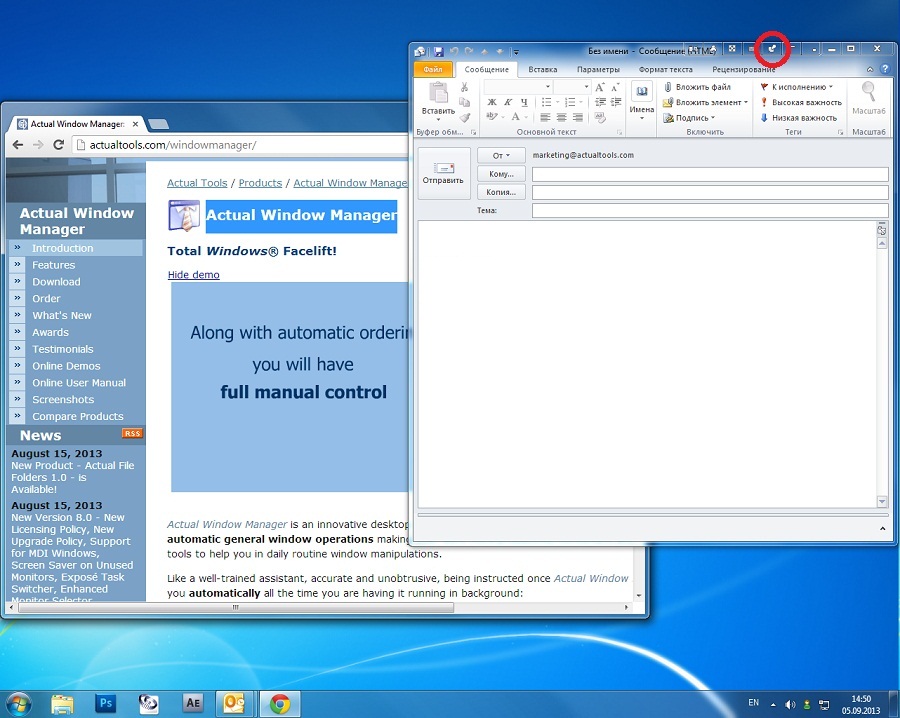900x718 pixels.
Task: Click the Outlook Help question mark icon
Action: [x=886, y=69]
